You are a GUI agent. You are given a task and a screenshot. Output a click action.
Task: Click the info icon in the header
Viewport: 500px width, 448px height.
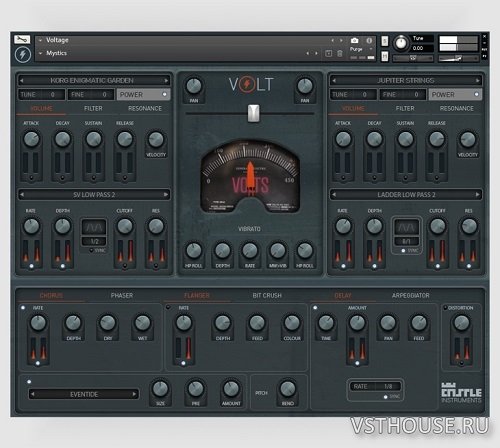[x=369, y=41]
